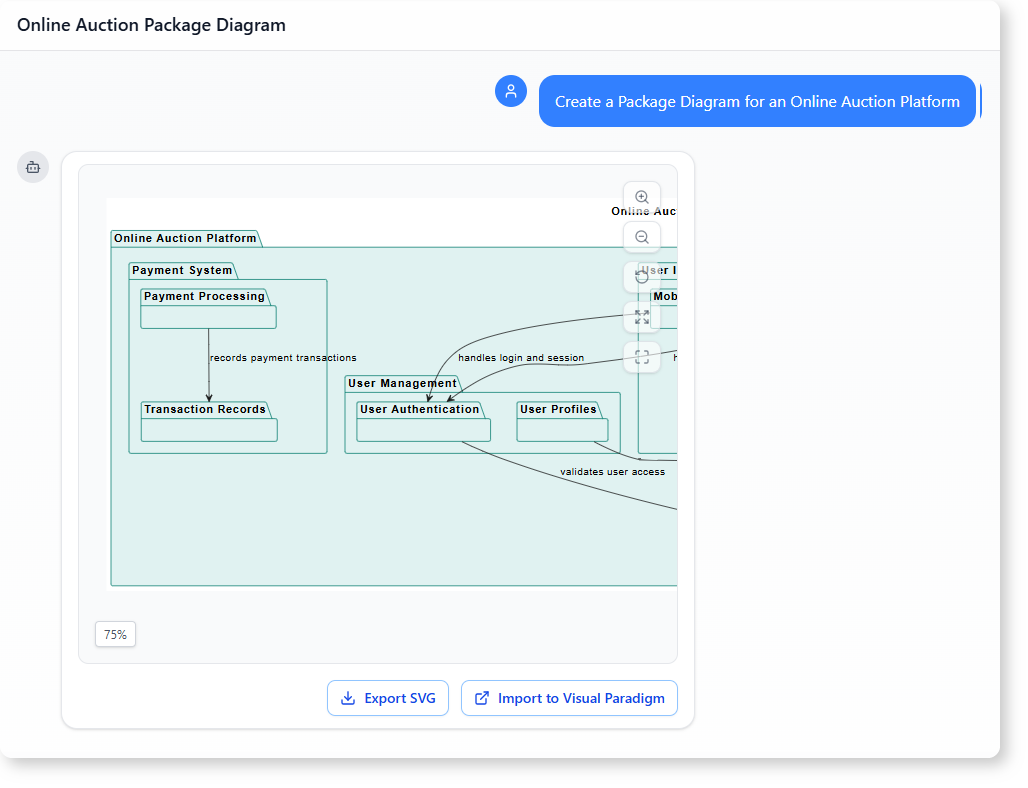
Task: Click the zoom out magnifier icon
Action: click(x=642, y=237)
